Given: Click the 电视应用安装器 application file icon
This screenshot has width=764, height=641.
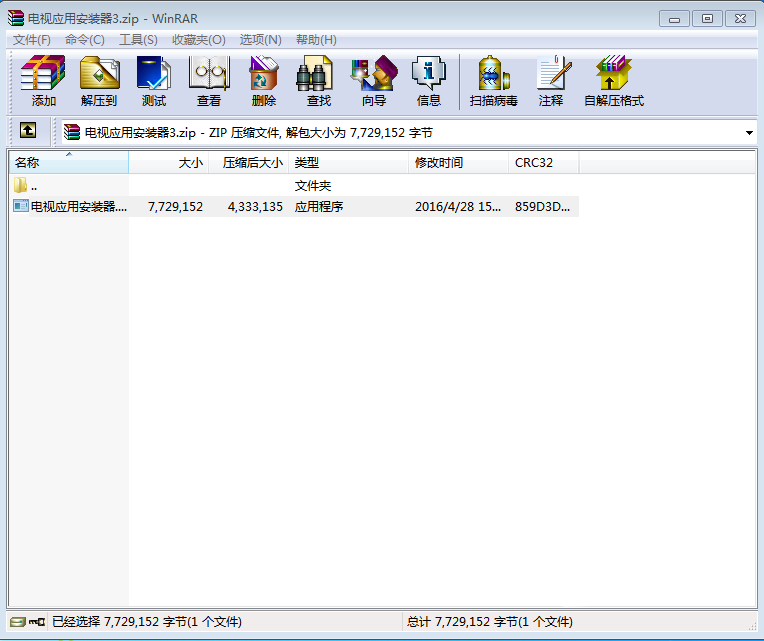Looking at the screenshot, I should pos(20,206).
